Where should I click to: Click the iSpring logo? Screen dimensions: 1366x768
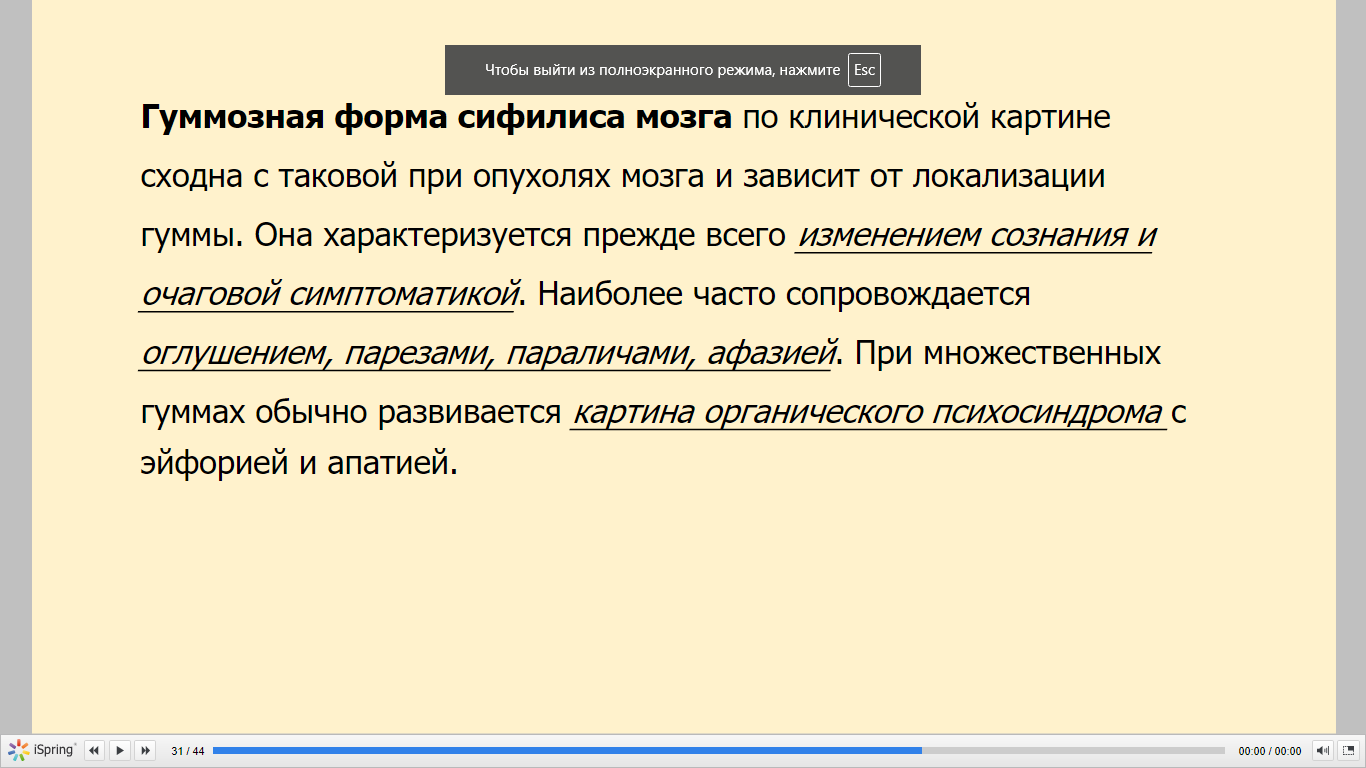[42, 750]
